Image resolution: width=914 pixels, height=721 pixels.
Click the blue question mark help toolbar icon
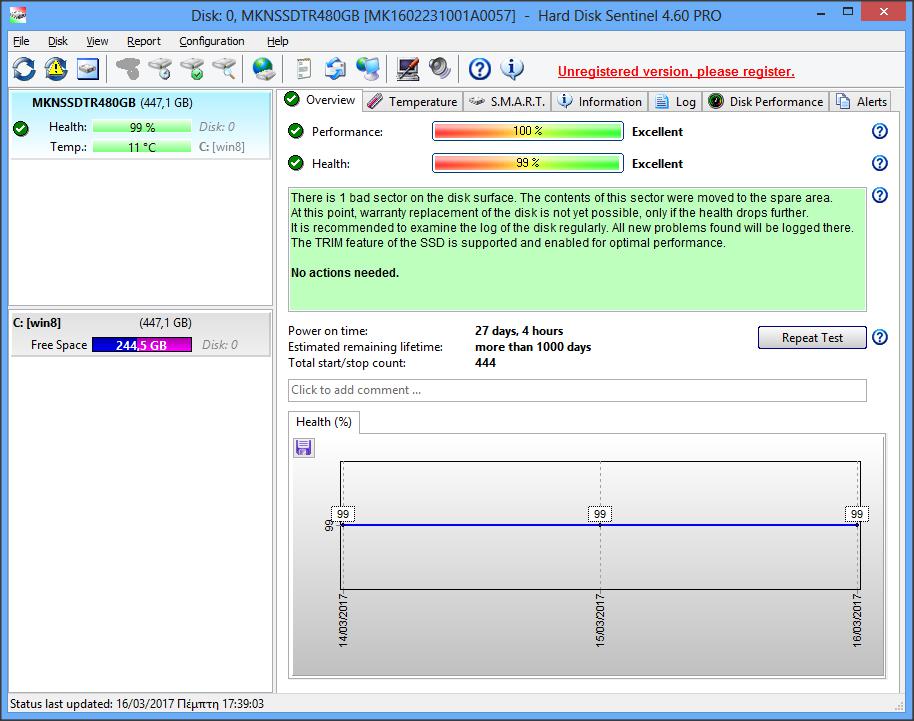(x=480, y=69)
